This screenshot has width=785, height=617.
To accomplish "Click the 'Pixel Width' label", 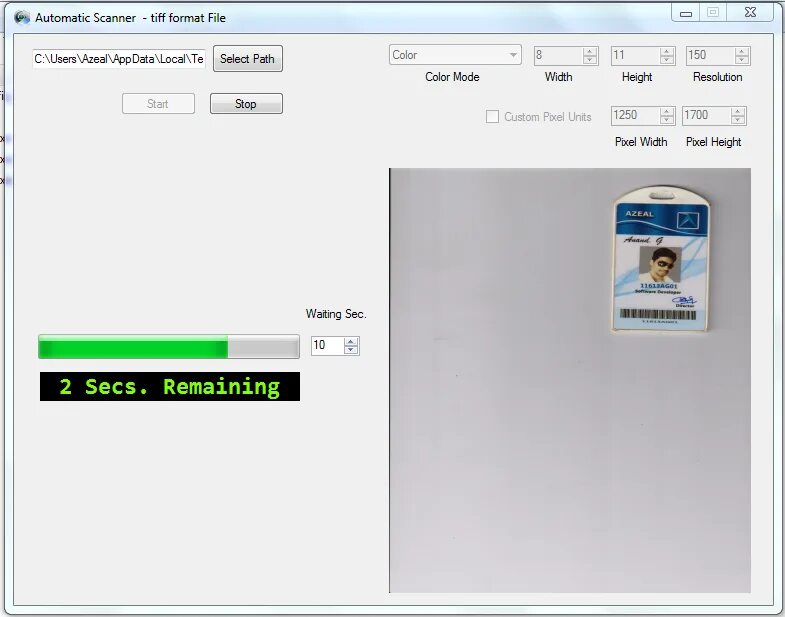I will click(x=641, y=142).
